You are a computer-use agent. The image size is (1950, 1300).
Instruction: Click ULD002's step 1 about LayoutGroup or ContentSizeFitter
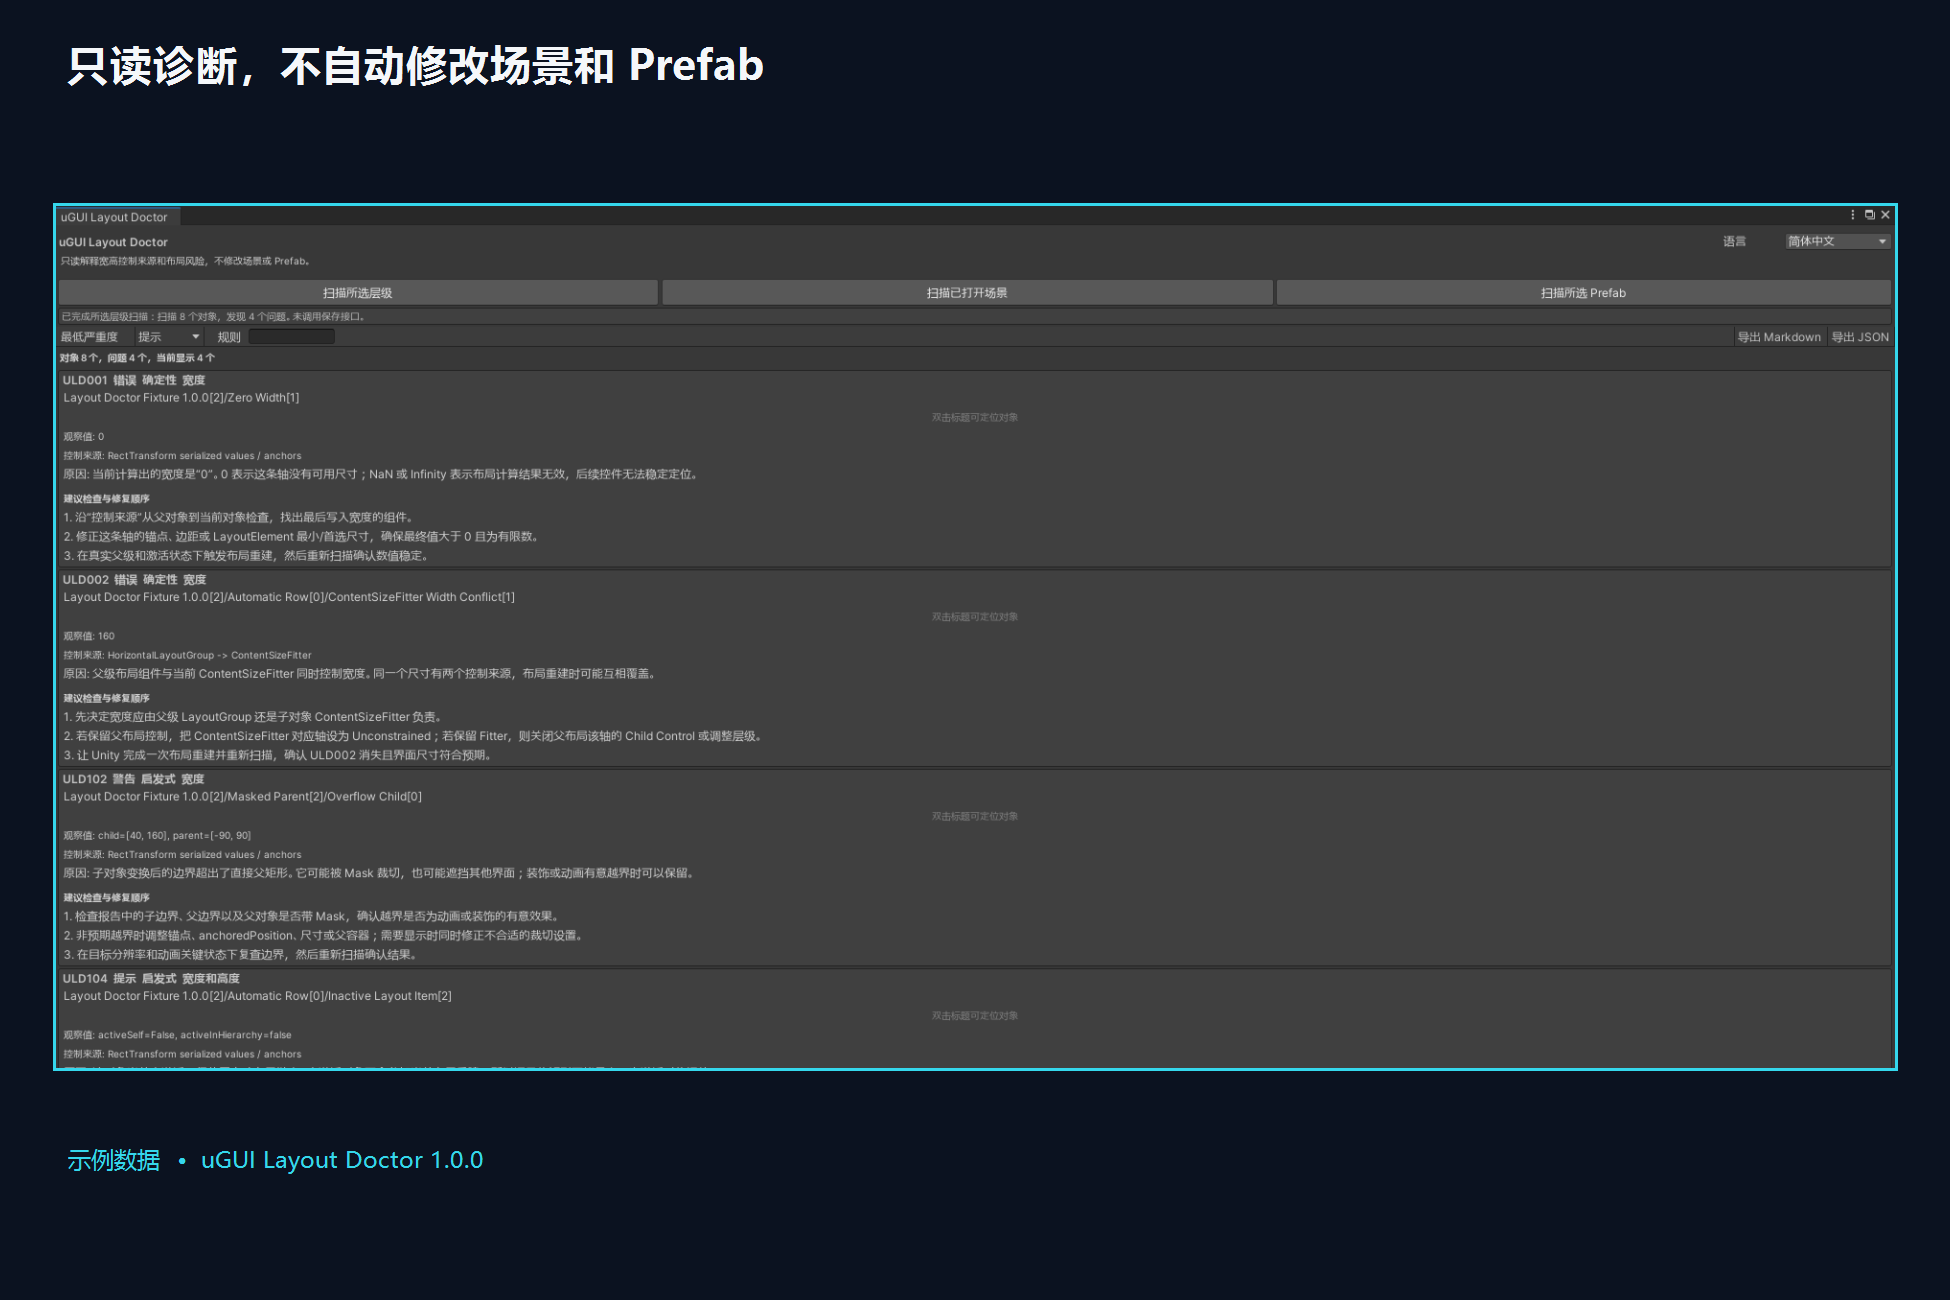[254, 717]
